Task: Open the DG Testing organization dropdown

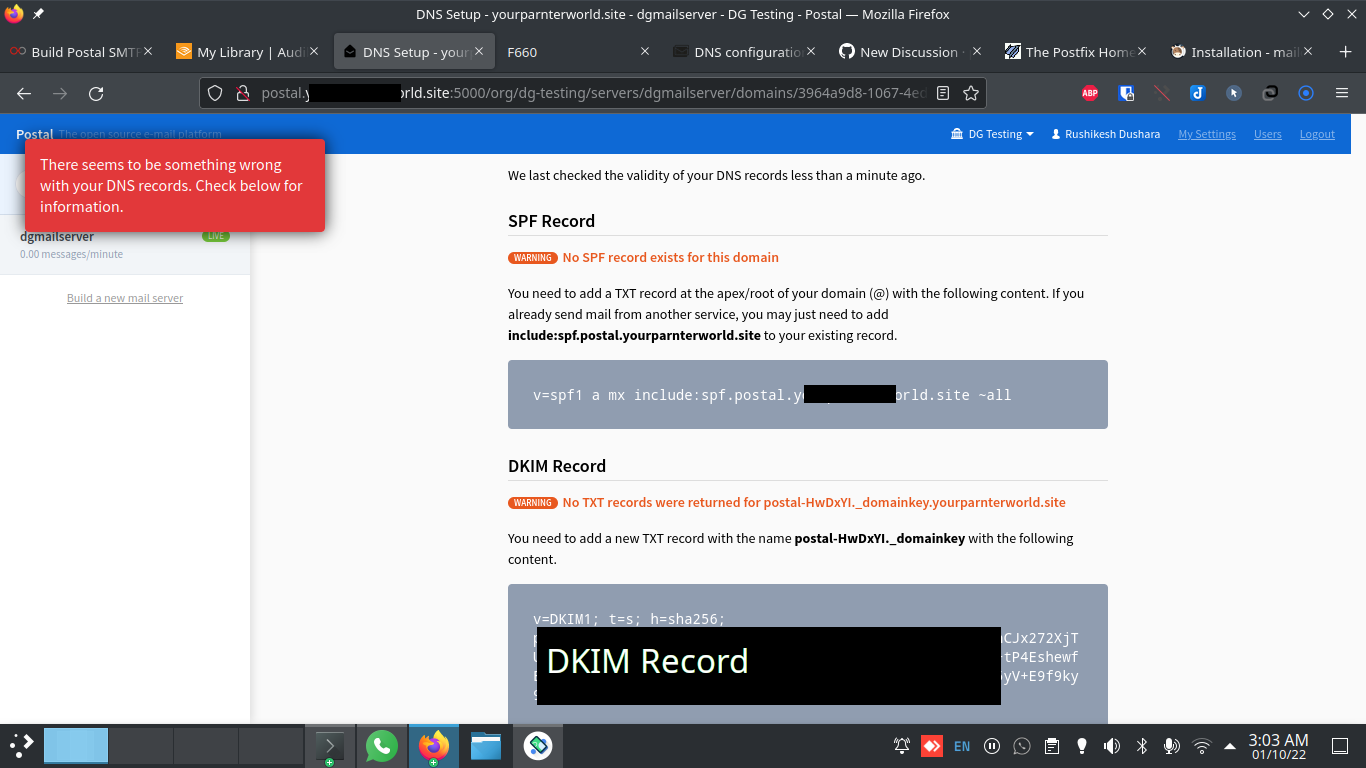Action: coord(991,134)
